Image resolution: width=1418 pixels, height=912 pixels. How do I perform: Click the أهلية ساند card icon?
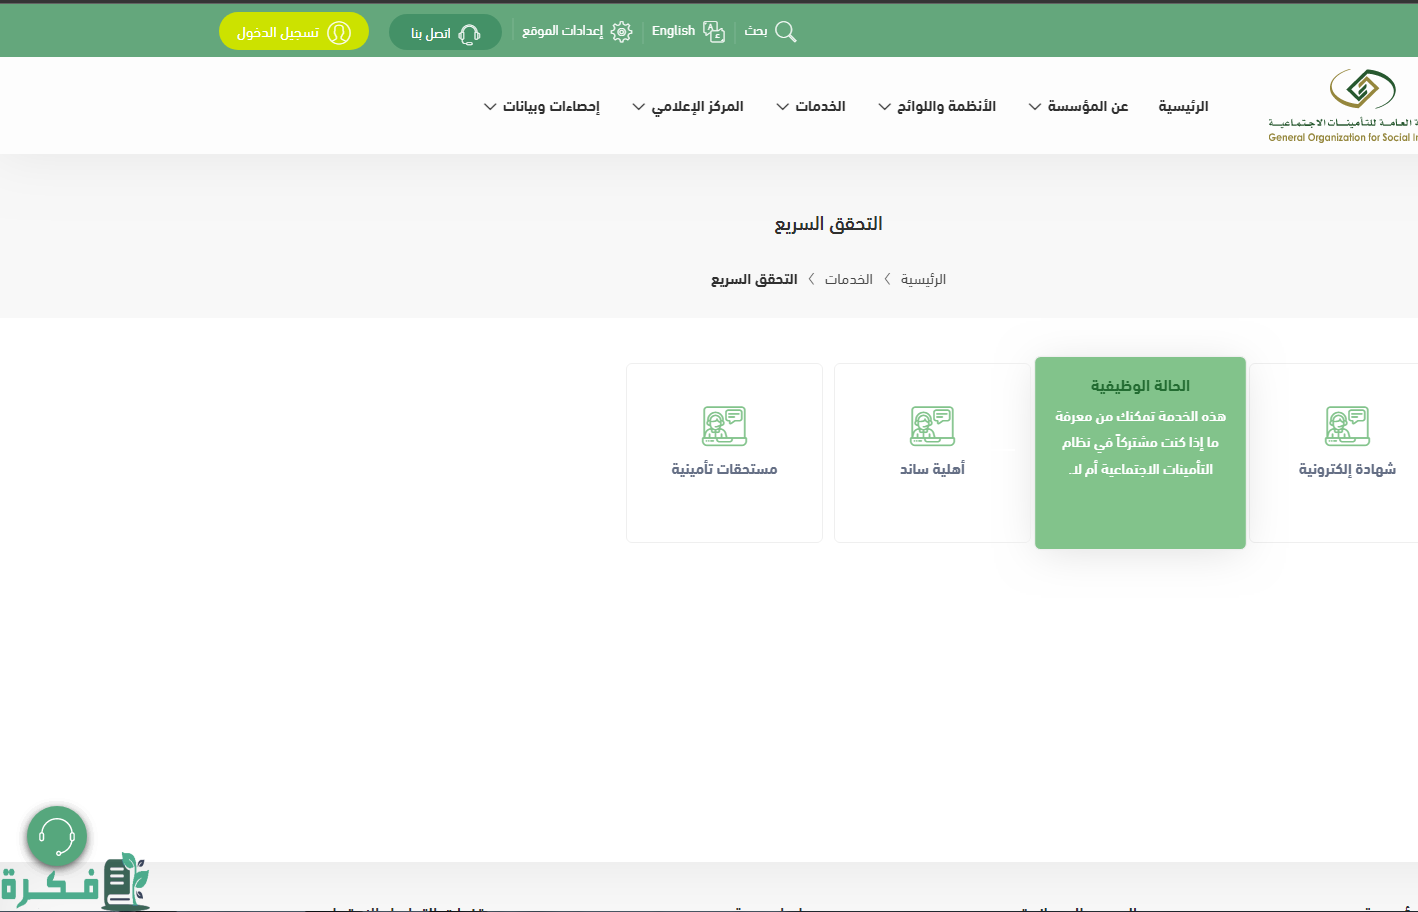[x=932, y=426]
